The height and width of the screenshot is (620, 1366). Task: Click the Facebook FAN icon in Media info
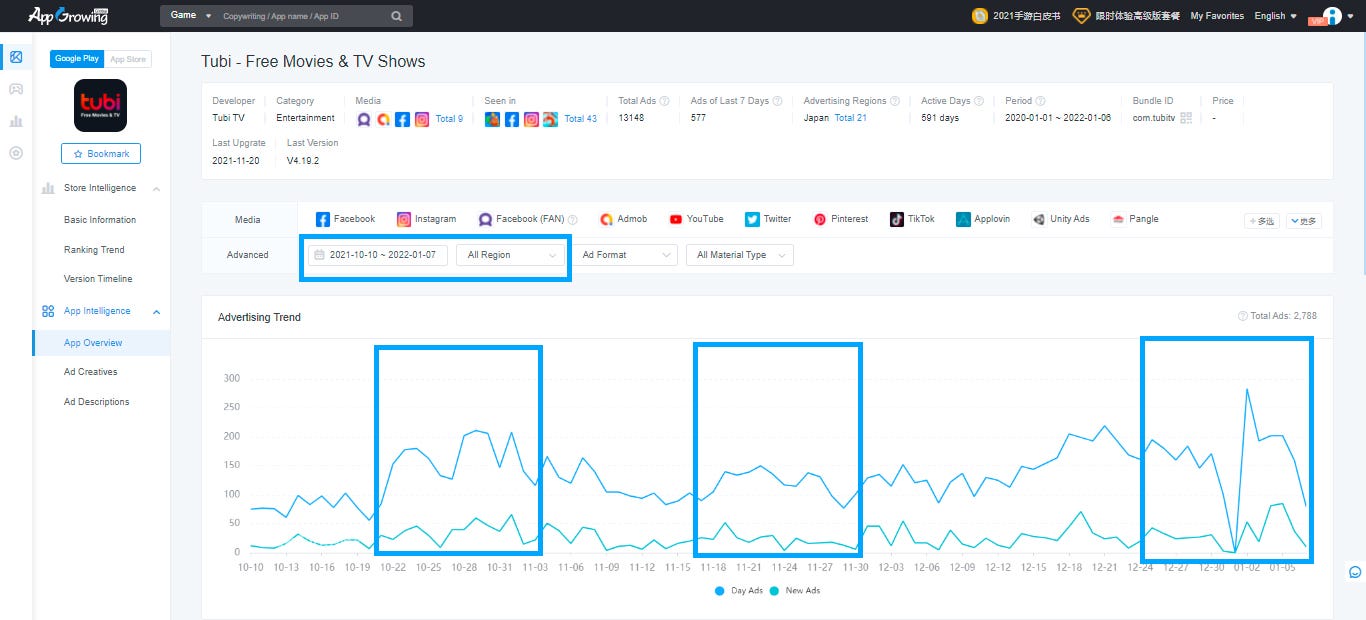(x=365, y=119)
